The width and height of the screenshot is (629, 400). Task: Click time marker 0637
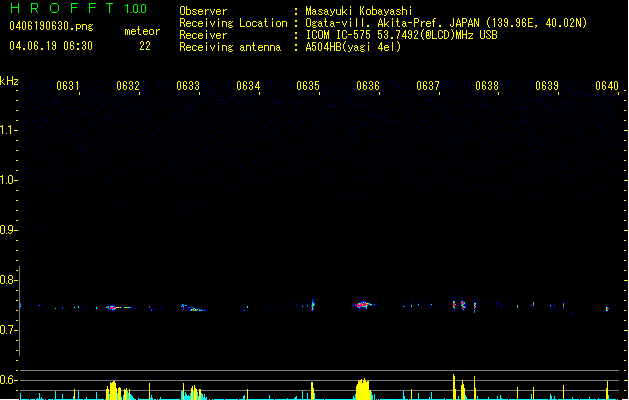[428, 86]
